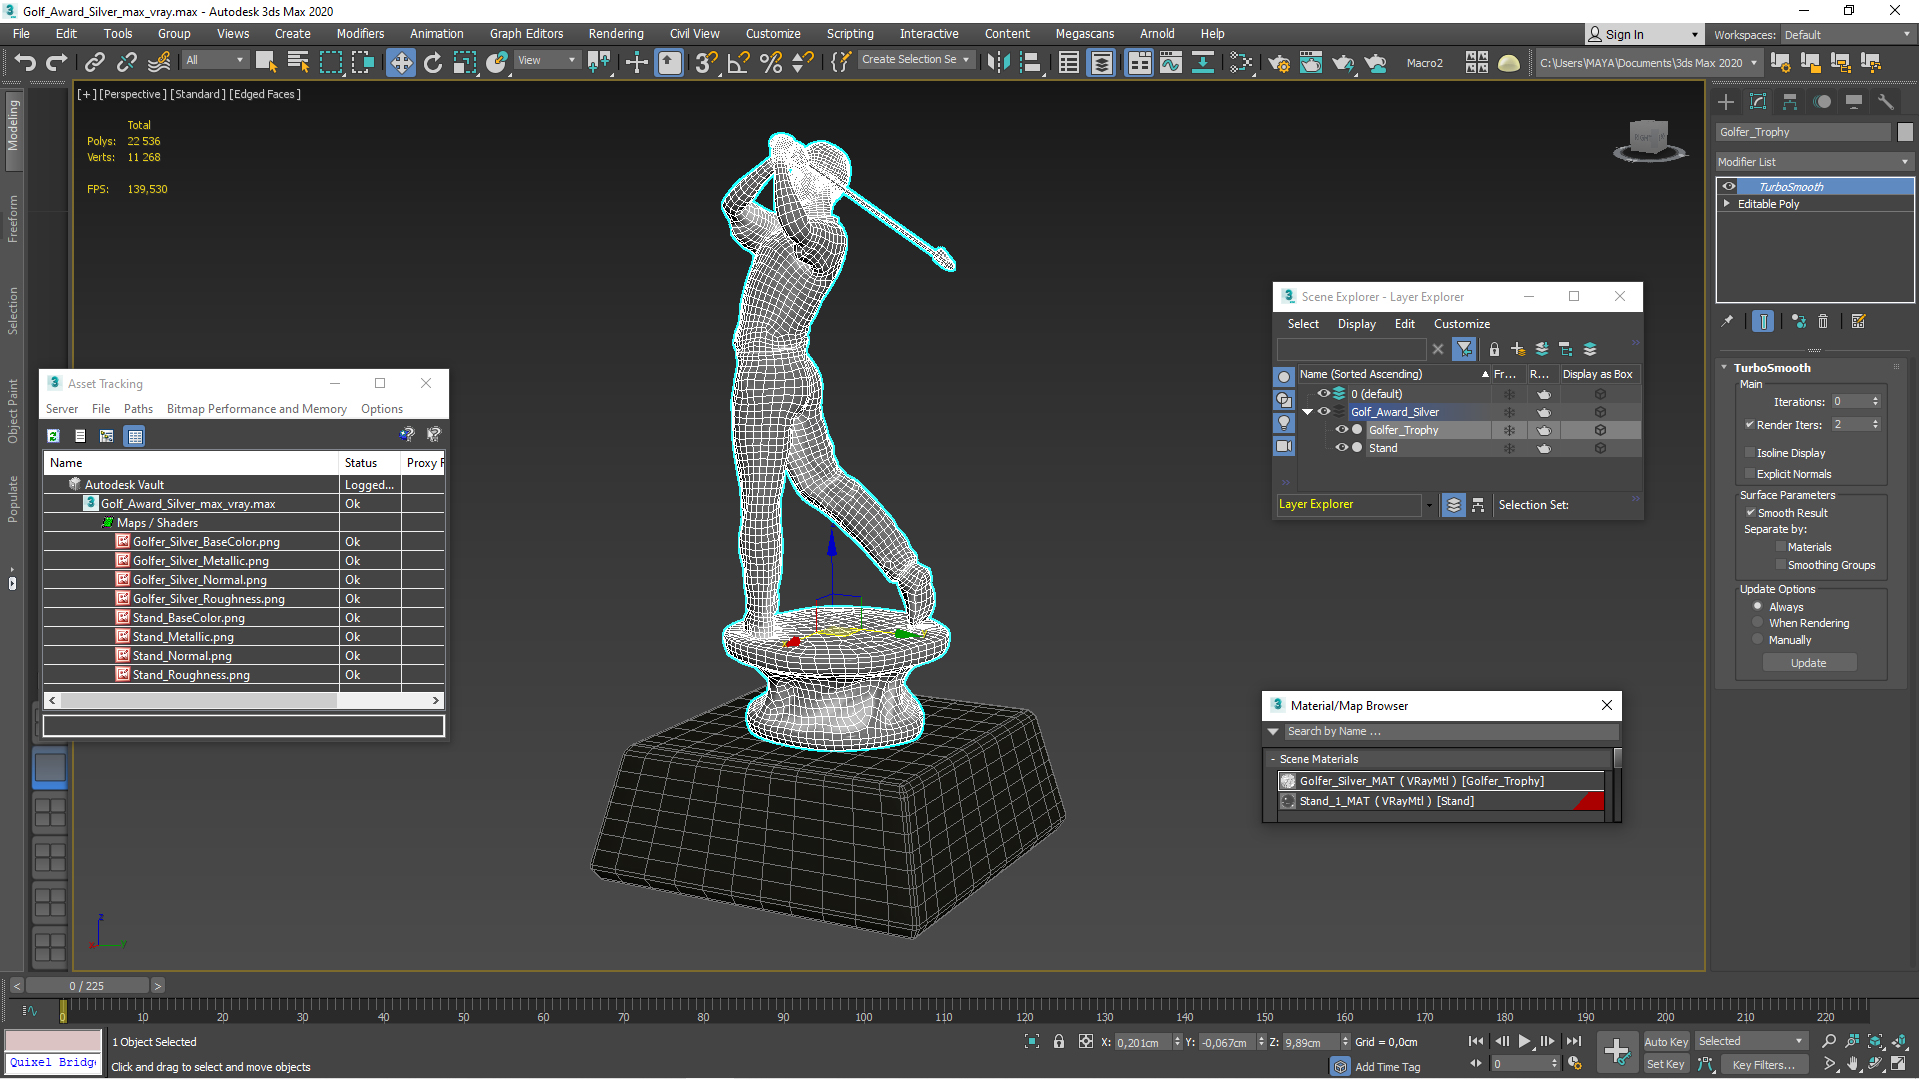The height and width of the screenshot is (1080, 1920).
Task: Select the TurboSmooth modifier icon
Action: pyautogui.click(x=1729, y=185)
